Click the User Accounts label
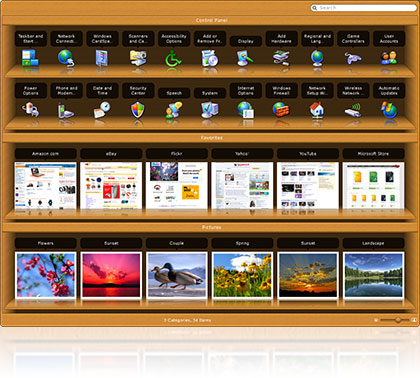The image size is (420, 378). [x=389, y=39]
